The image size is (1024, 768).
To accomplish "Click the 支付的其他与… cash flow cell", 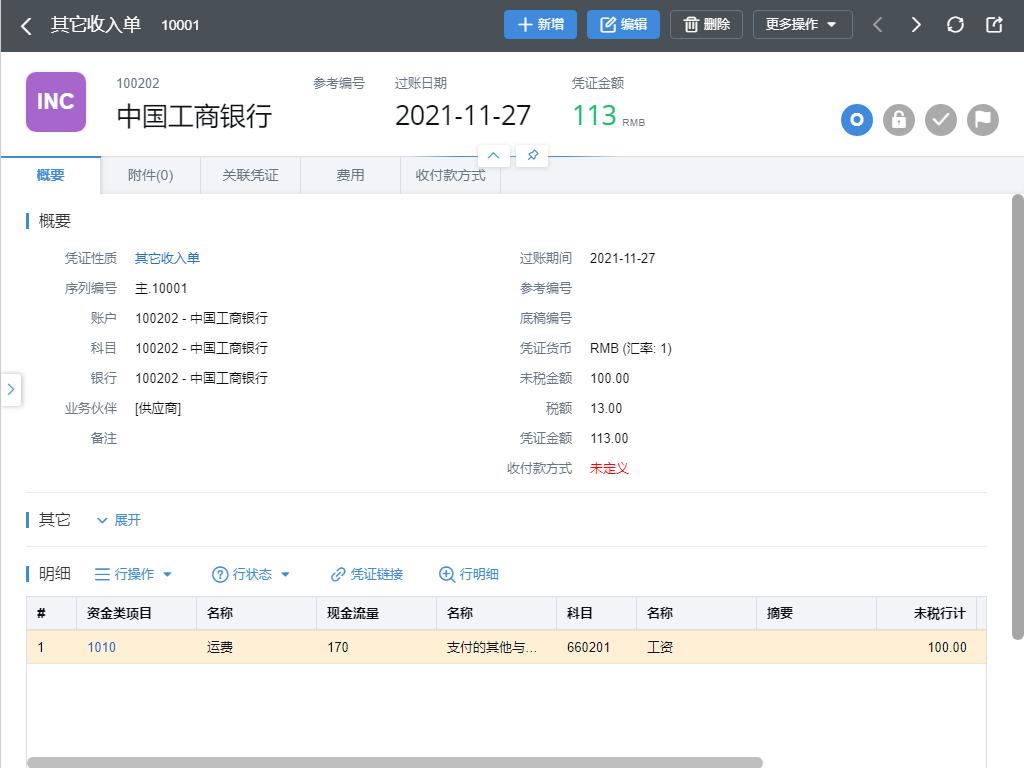I will click(x=496, y=647).
